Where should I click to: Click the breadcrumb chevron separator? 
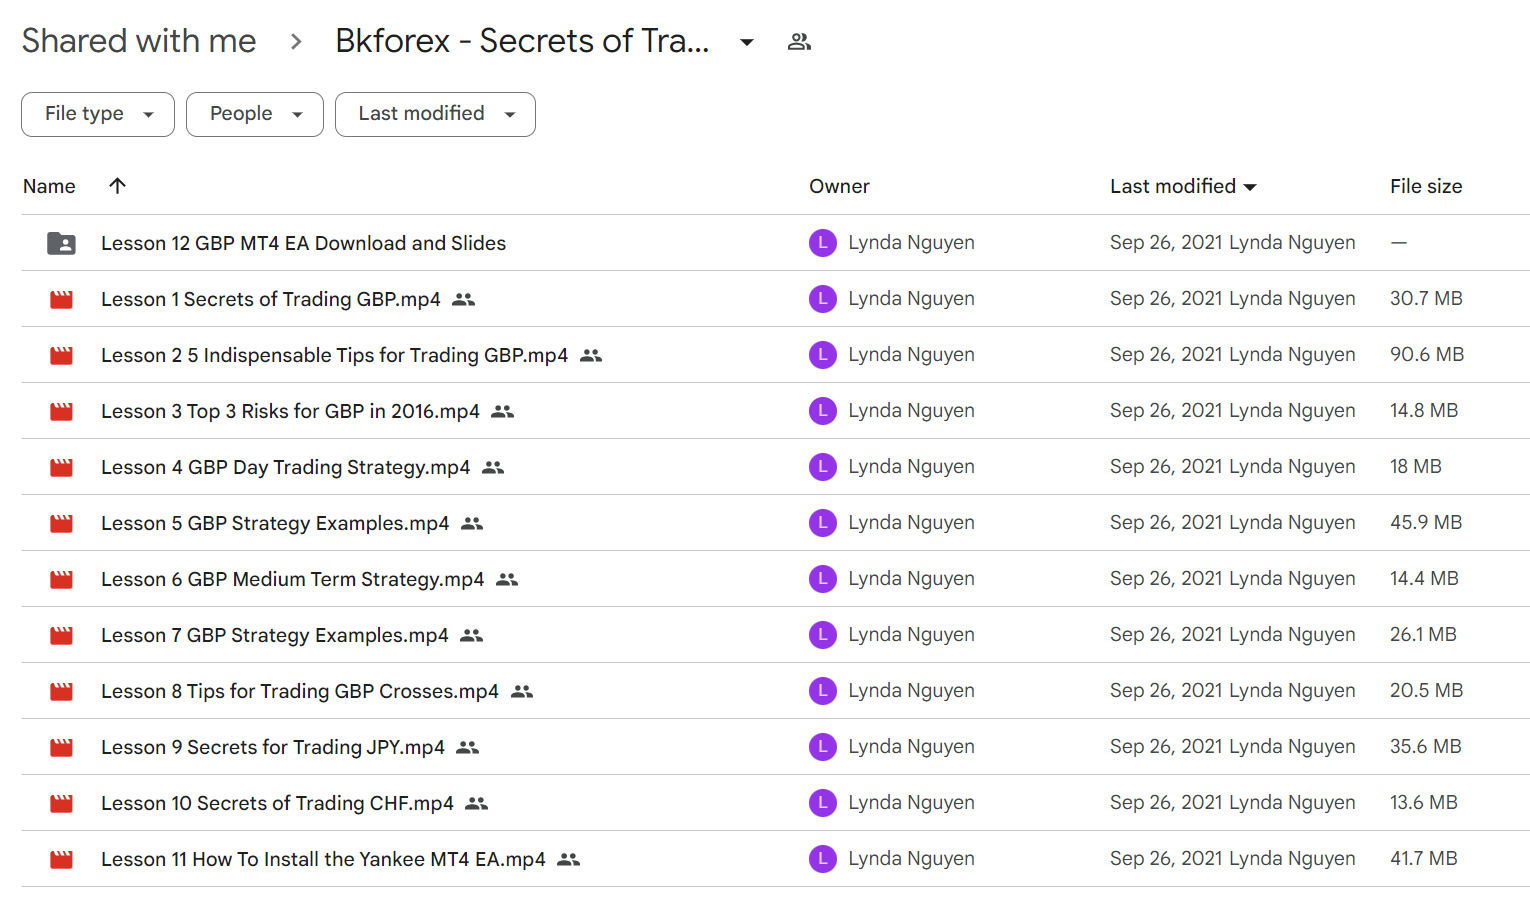point(296,42)
